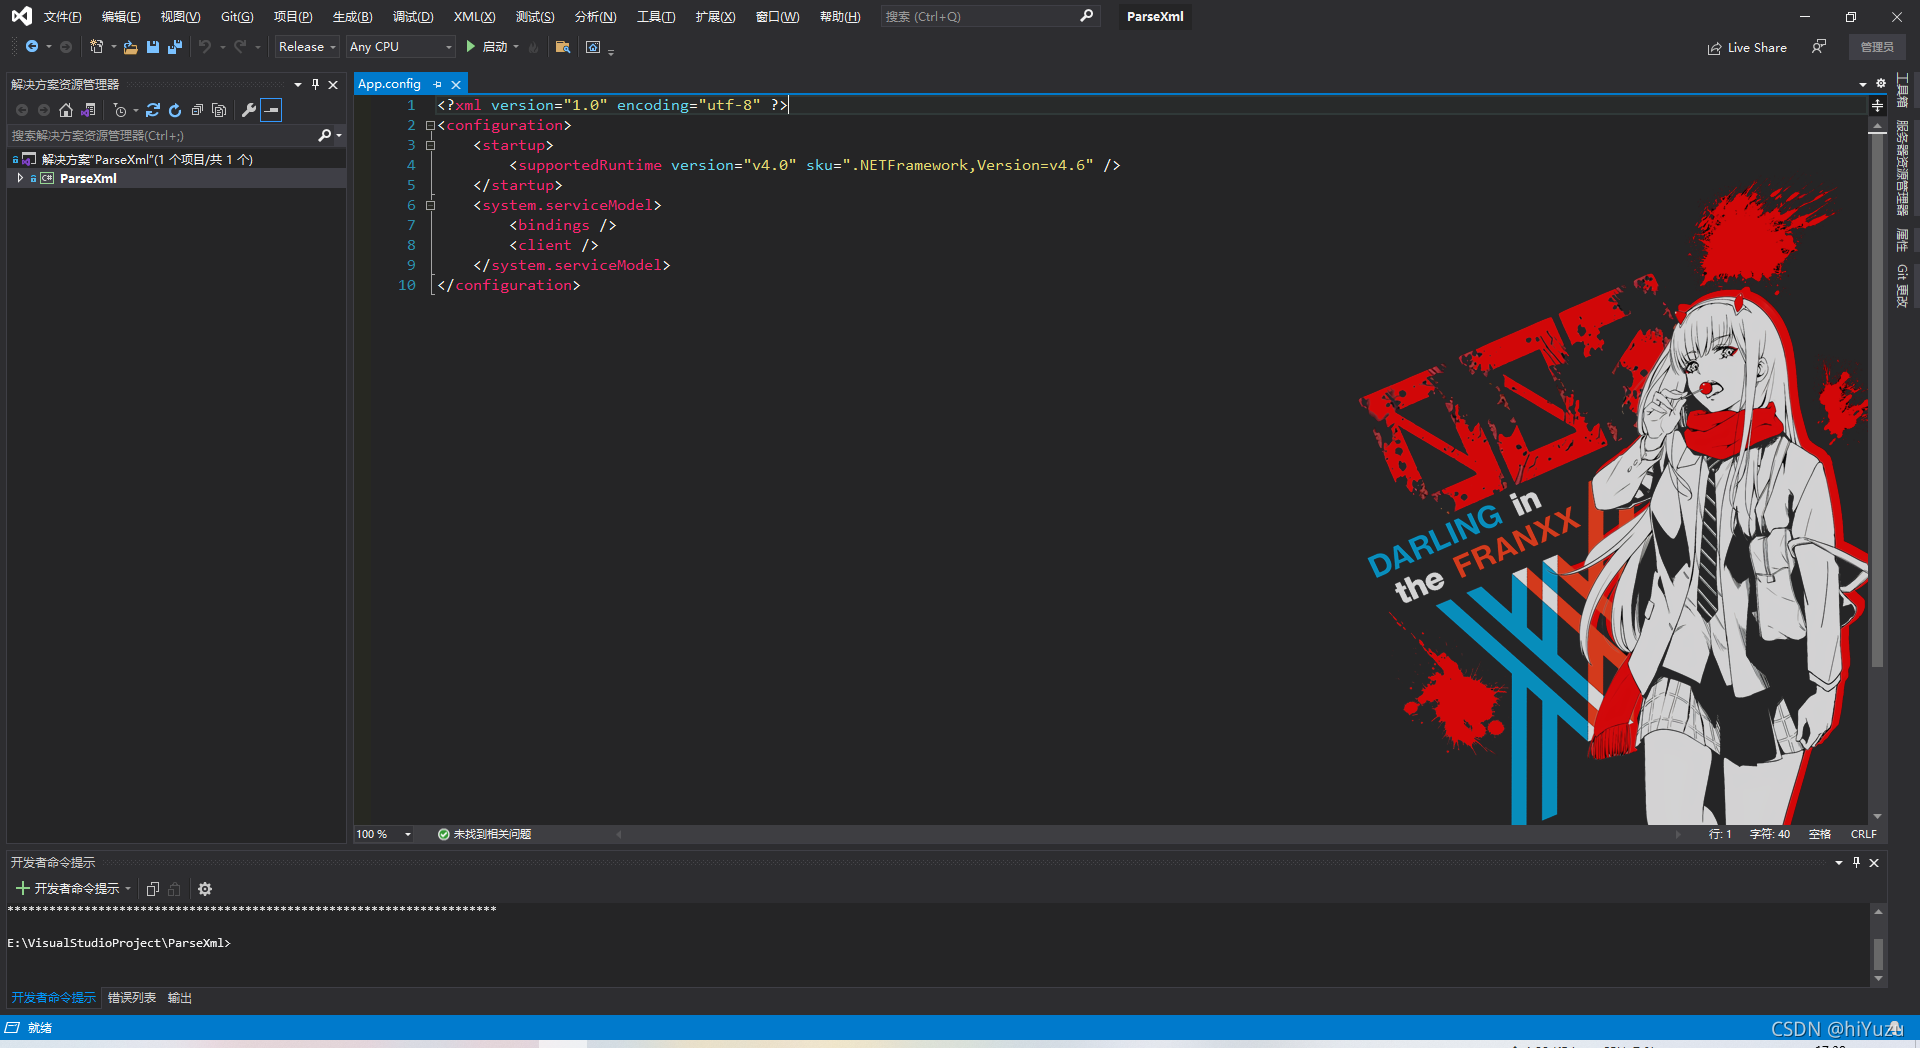Switch to the 输出 tab

179,998
